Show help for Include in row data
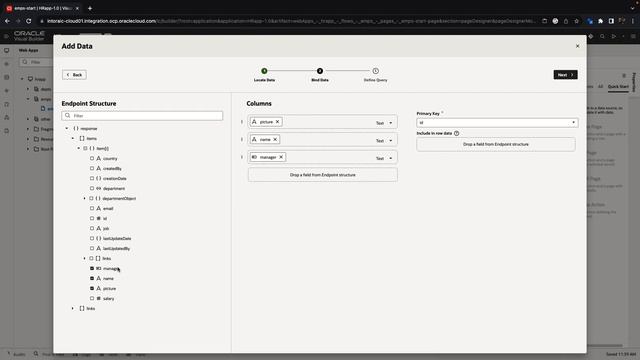 456,133
